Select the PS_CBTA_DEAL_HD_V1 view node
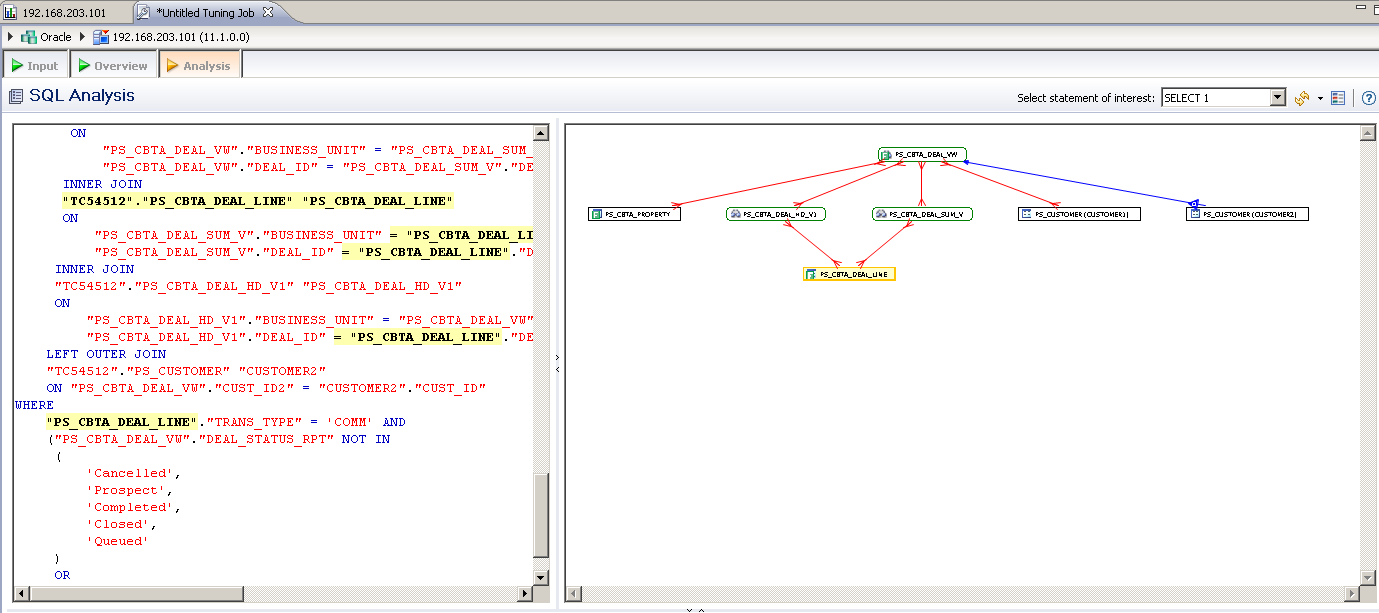1379x613 pixels. 776,214
